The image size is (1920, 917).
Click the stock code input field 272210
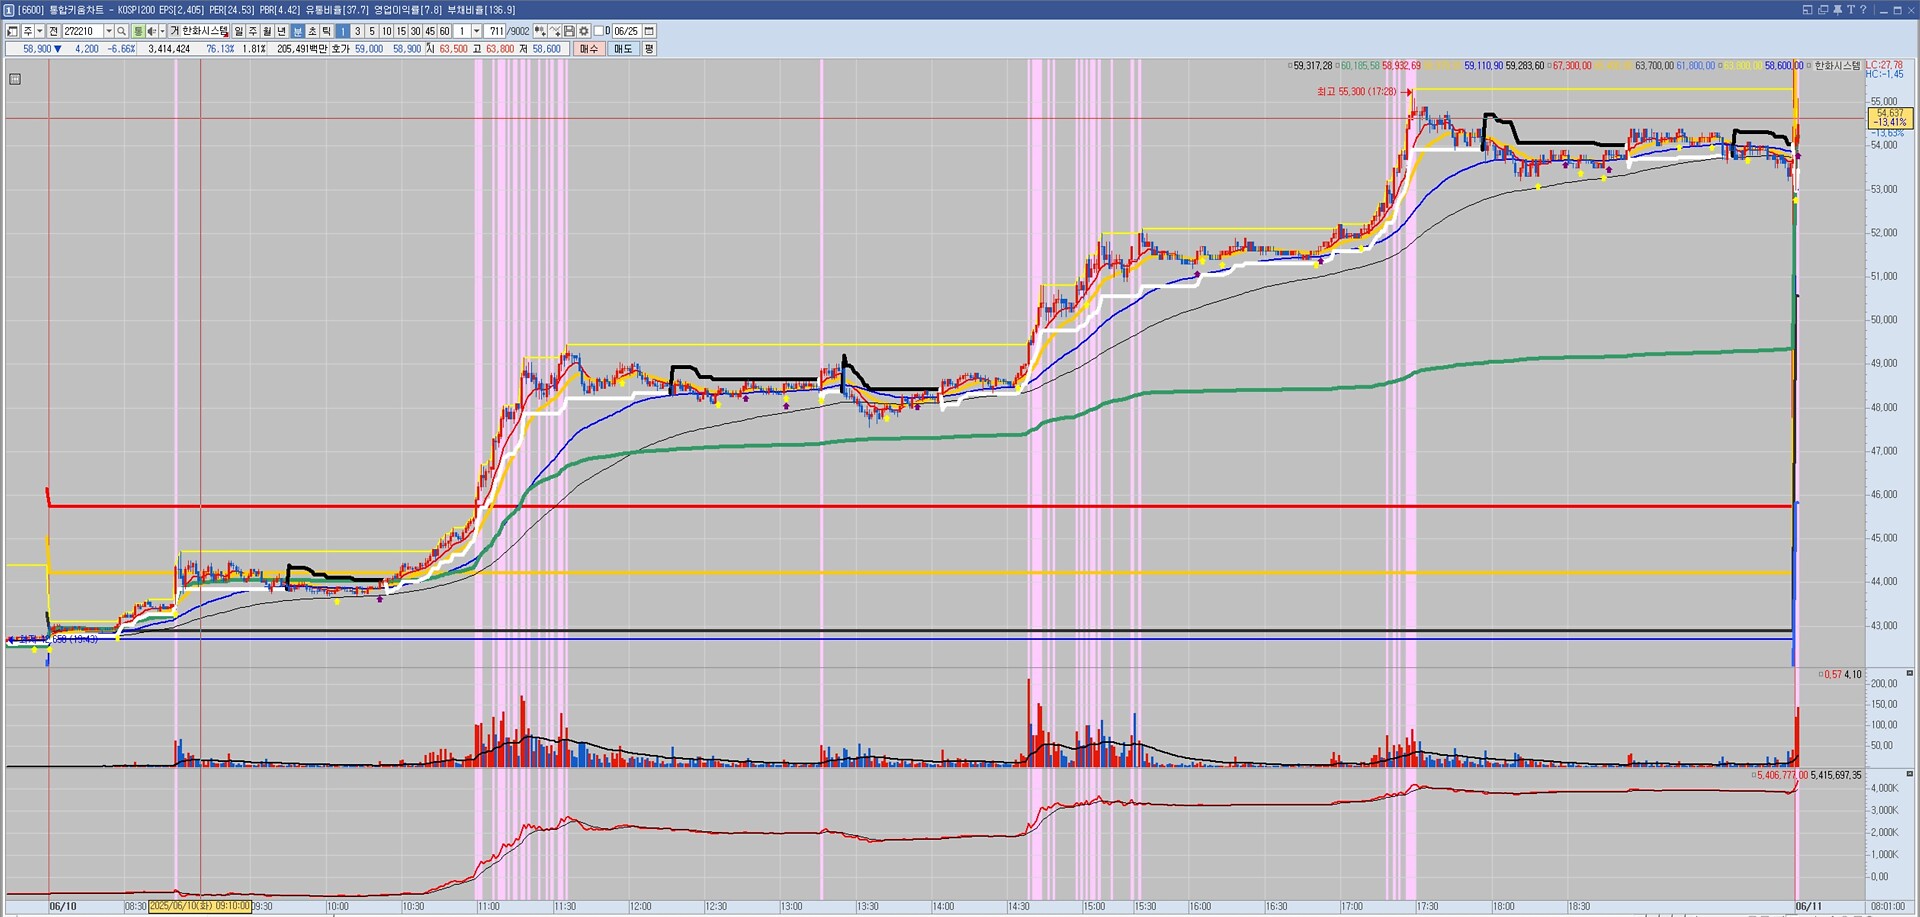[82, 32]
